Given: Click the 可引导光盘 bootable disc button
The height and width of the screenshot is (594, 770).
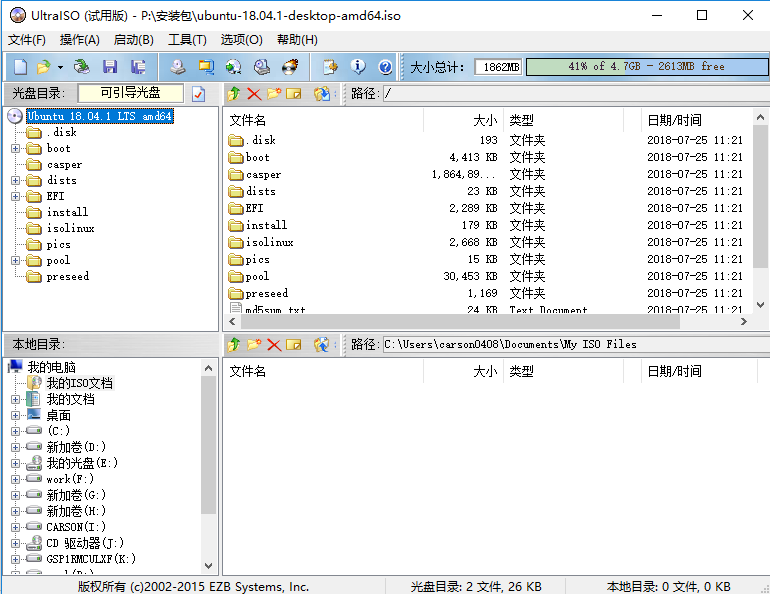Looking at the screenshot, I should point(131,93).
